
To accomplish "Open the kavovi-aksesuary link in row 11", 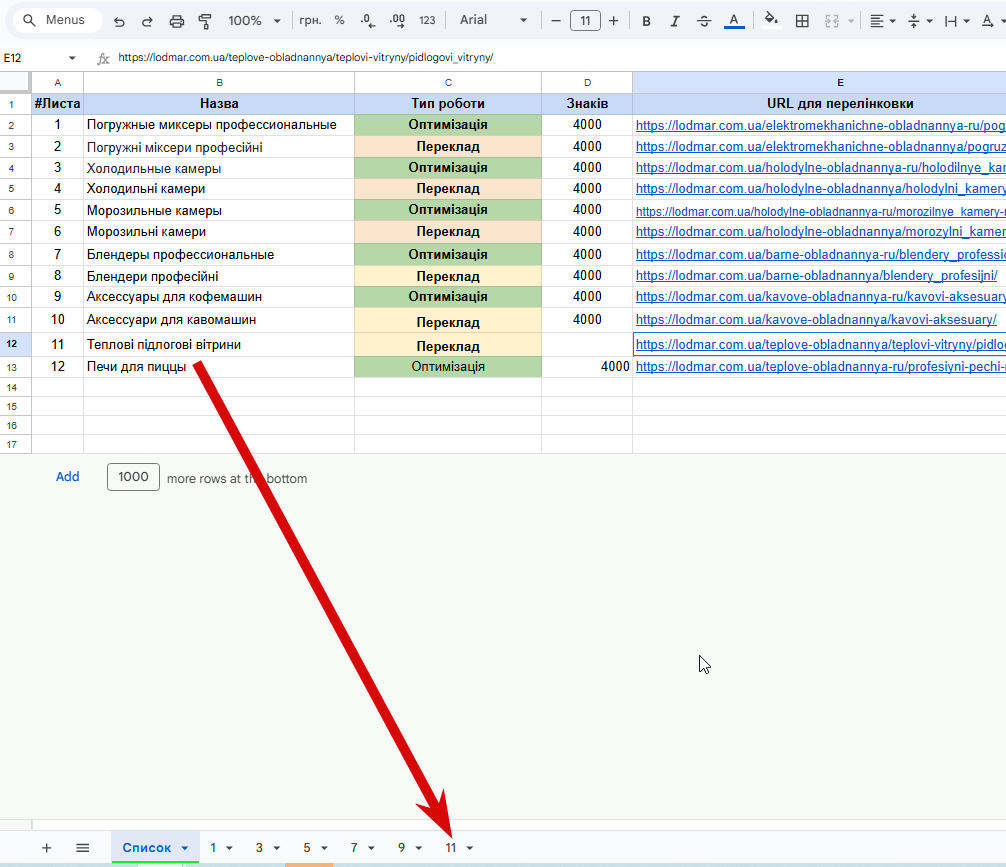I will tap(816, 320).
